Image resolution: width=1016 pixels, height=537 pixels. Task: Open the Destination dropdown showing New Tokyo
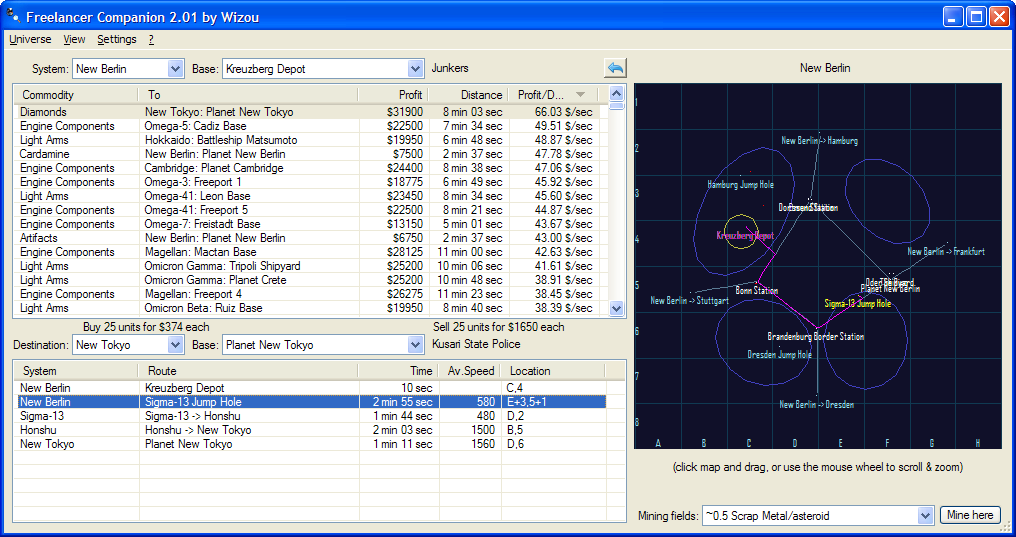[176, 345]
